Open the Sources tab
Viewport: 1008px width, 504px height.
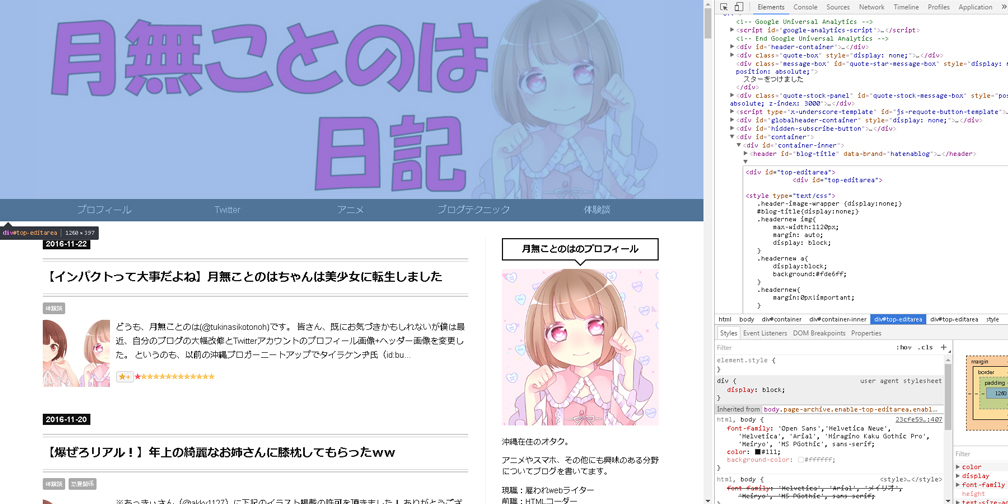(x=838, y=7)
